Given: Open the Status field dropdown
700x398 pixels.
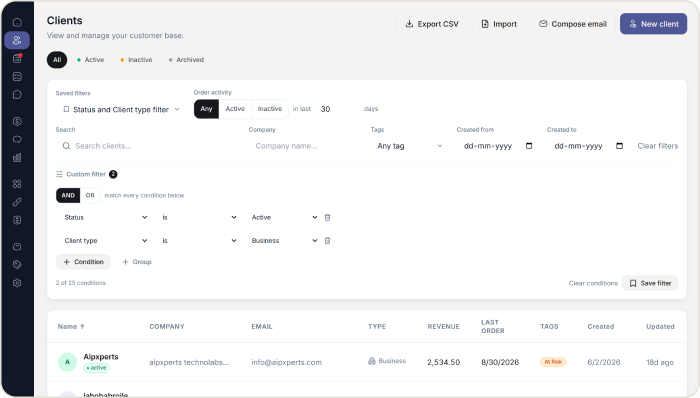Looking at the screenshot, I should click(106, 217).
